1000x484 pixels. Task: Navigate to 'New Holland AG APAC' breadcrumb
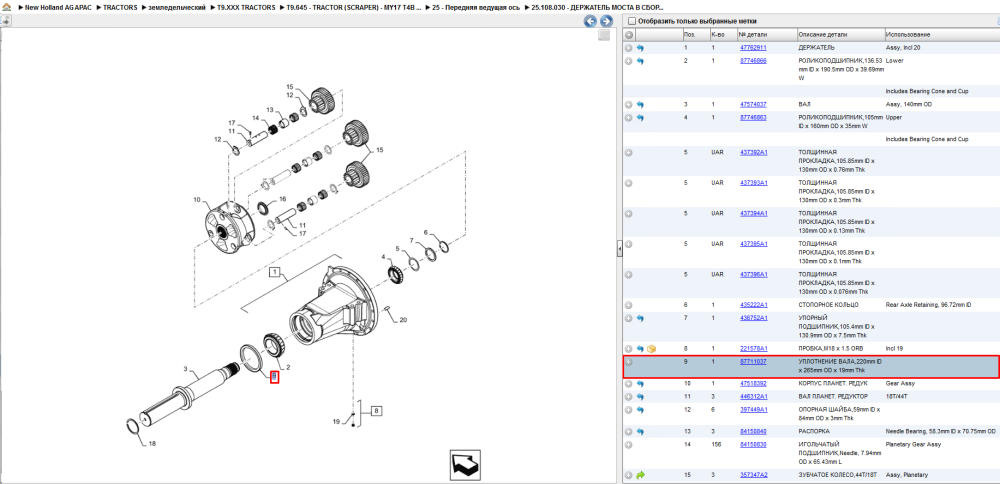[59, 8]
